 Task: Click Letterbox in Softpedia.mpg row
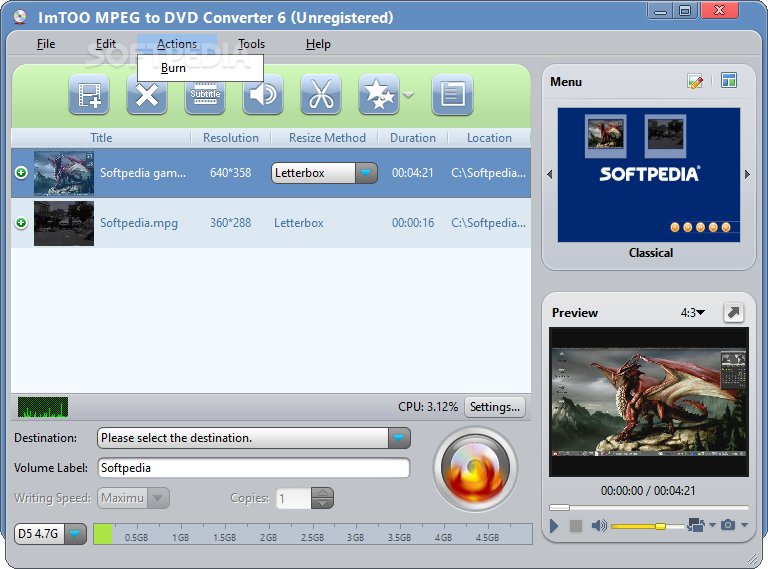click(x=299, y=223)
